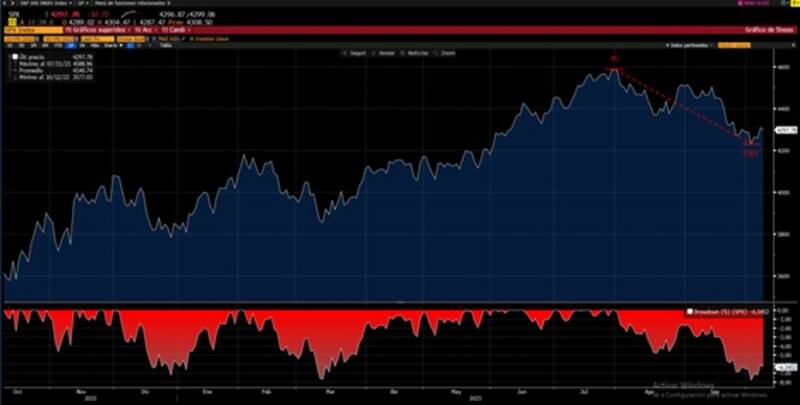
Task: Click the Gráfico de líneas label
Action: pyautogui.click(x=764, y=31)
